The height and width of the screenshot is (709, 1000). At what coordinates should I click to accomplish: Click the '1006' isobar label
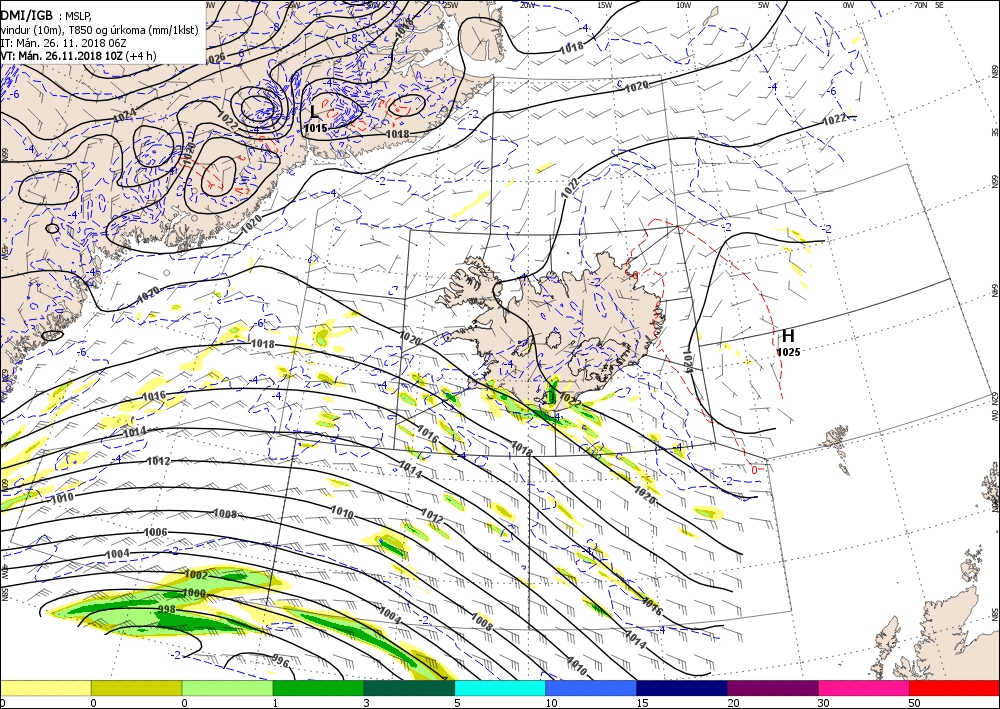tap(156, 532)
